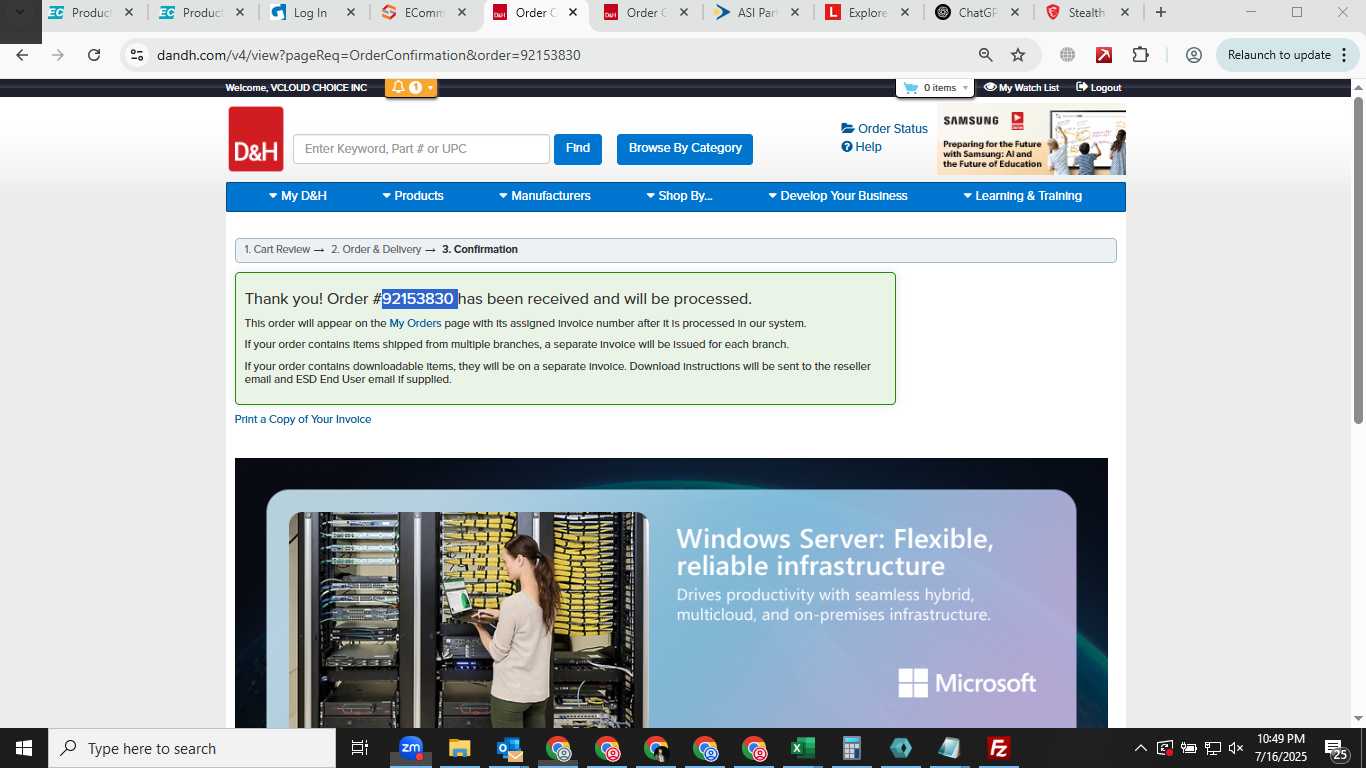Image resolution: width=1366 pixels, height=768 pixels.
Task: Click the Windows Server Microsoft banner
Action: (671, 592)
